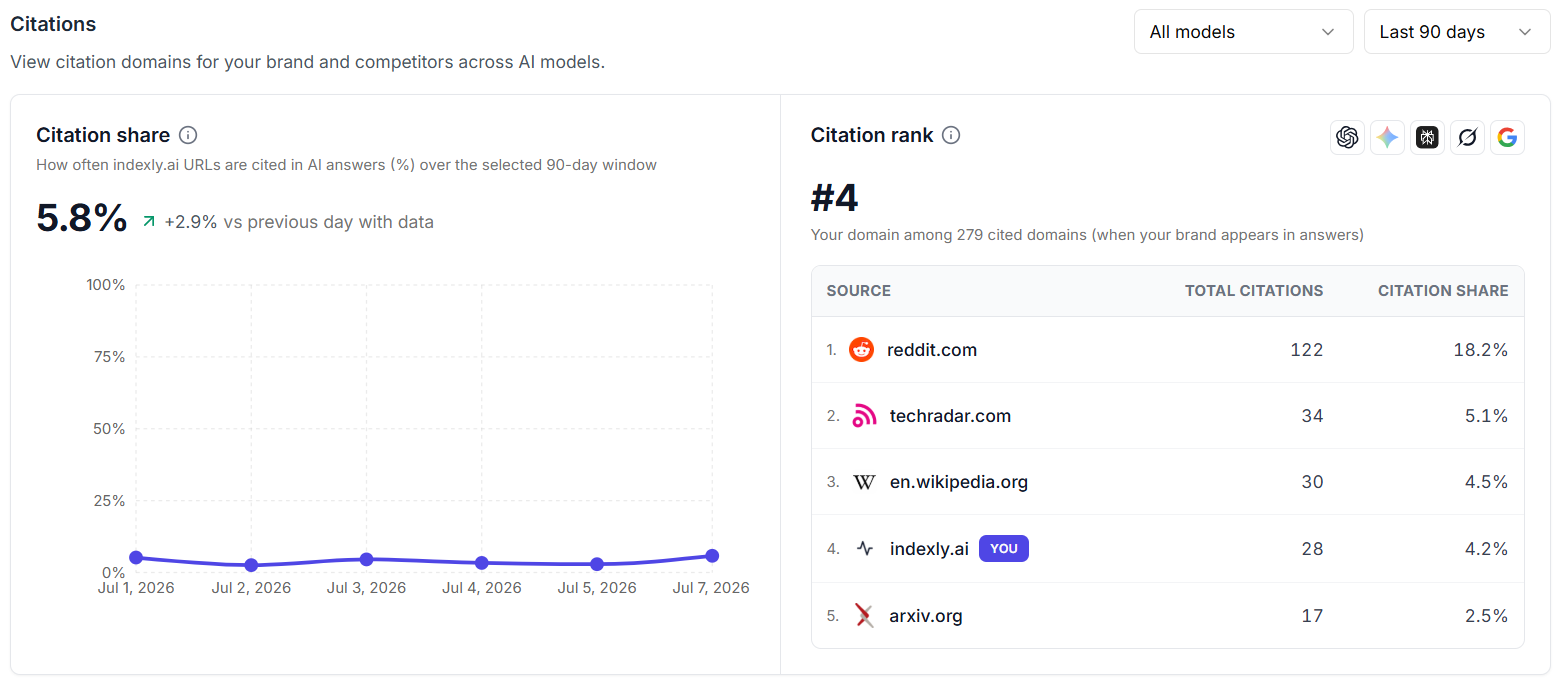Click en.wikipedia.org citation share 4.5%
Image resolution: width=1562 pixels, height=687 pixels.
(1485, 482)
